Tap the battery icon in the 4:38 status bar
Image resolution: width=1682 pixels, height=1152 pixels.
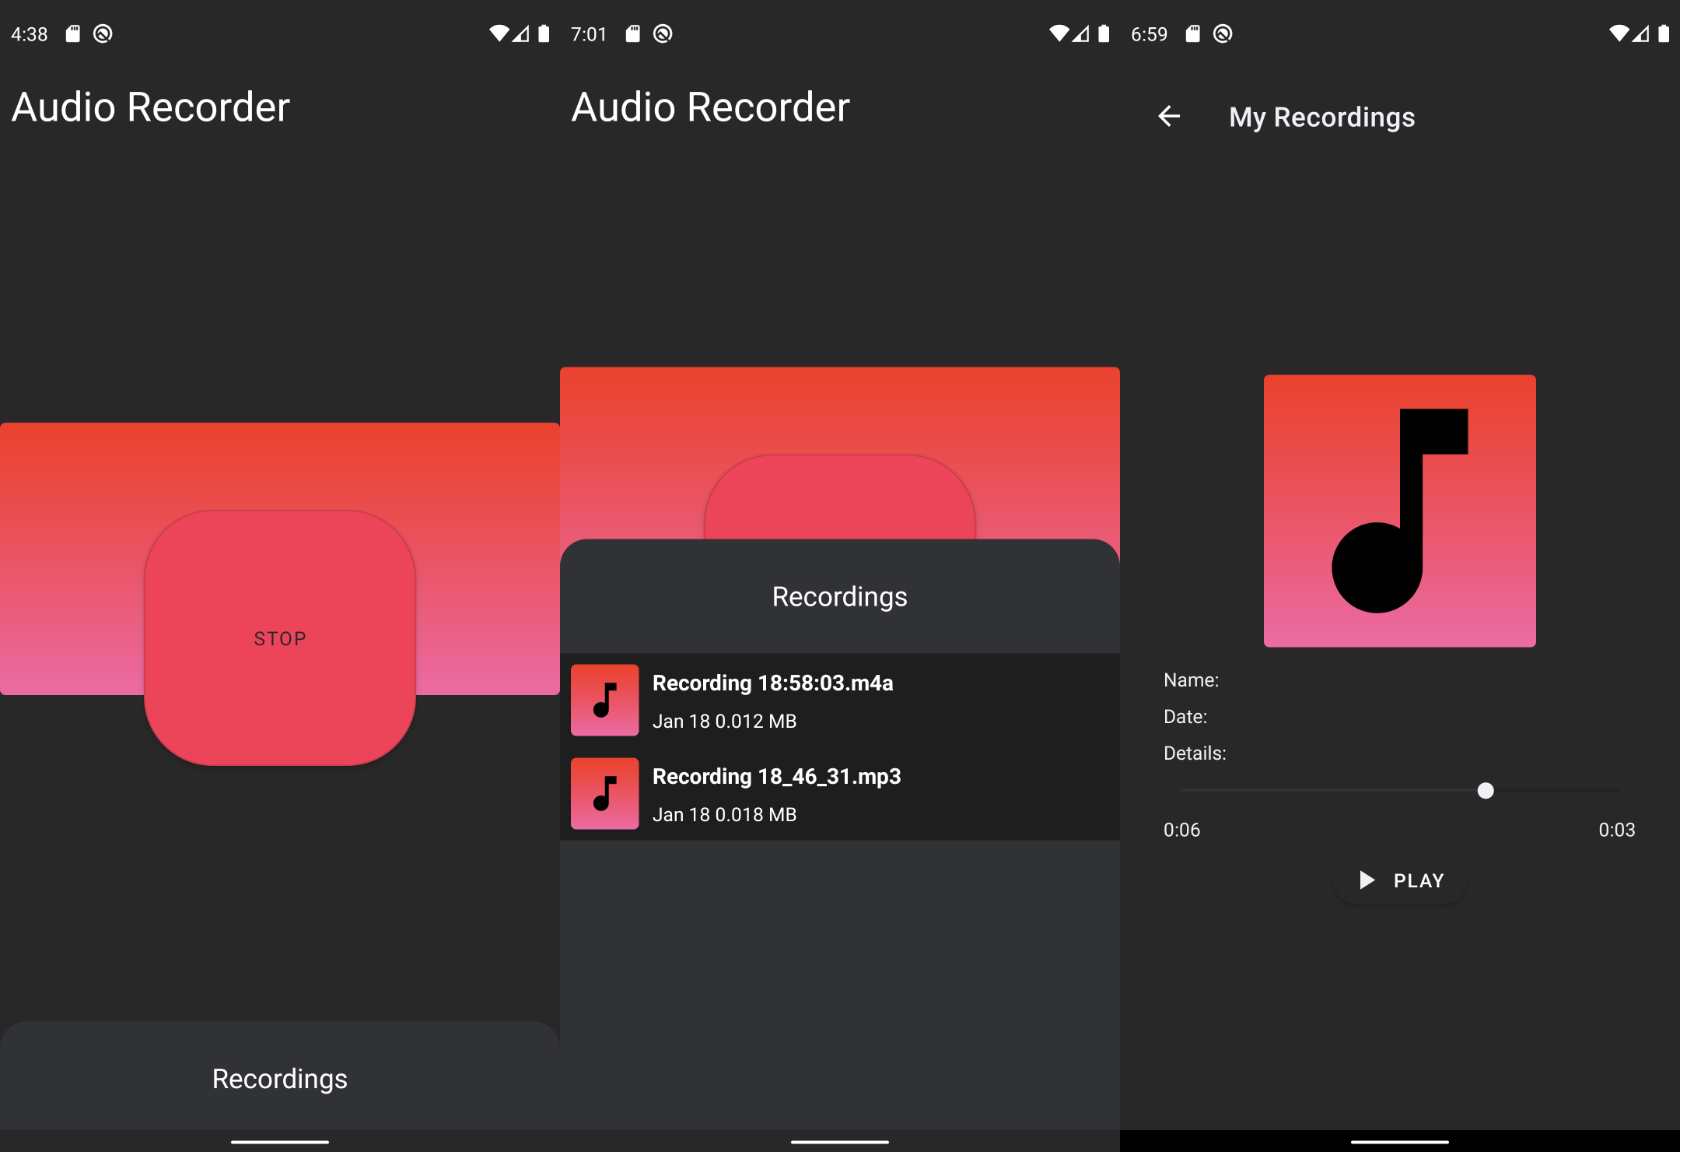pos(544,34)
